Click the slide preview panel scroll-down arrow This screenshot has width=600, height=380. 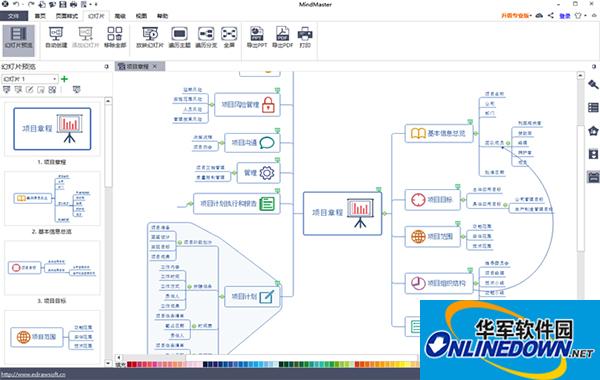(108, 363)
